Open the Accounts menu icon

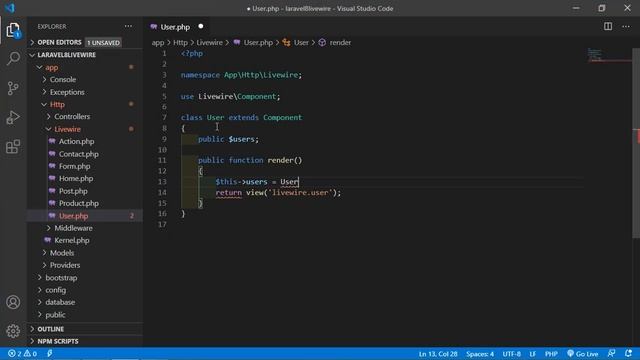point(13,302)
